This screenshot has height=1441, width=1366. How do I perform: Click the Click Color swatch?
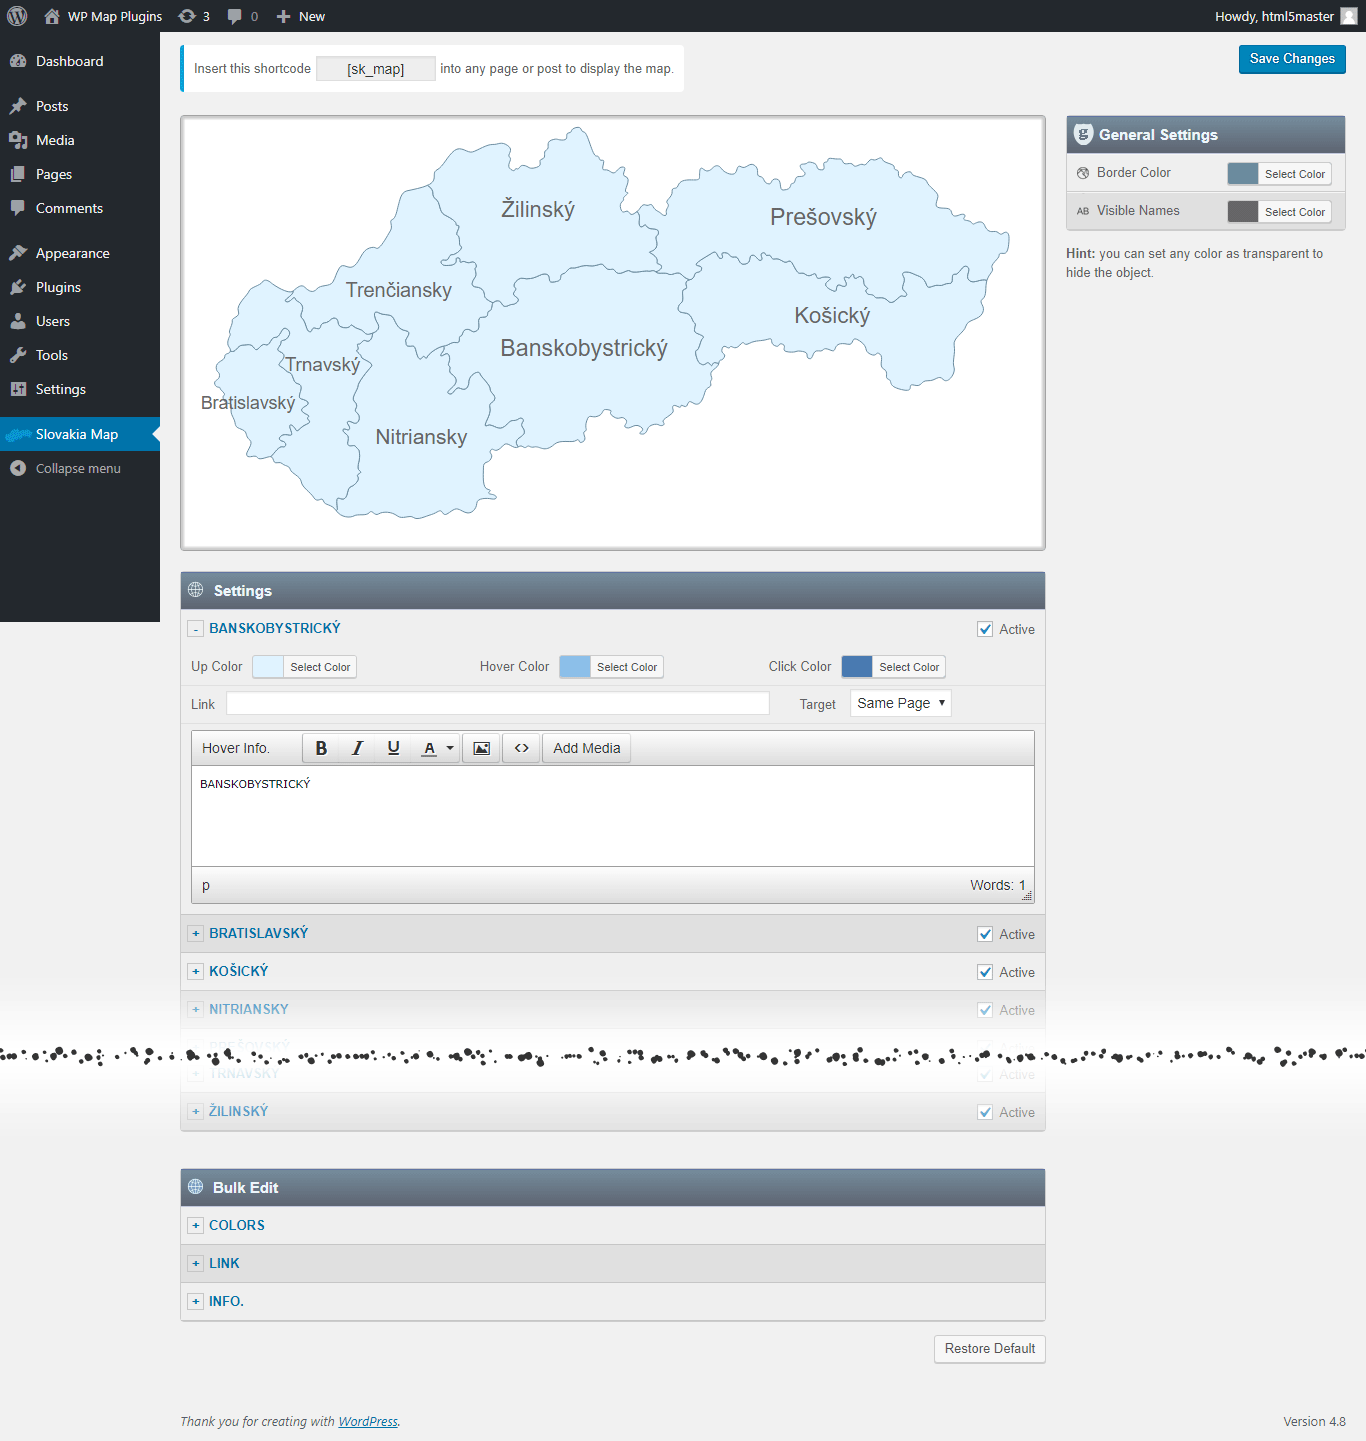coord(857,667)
